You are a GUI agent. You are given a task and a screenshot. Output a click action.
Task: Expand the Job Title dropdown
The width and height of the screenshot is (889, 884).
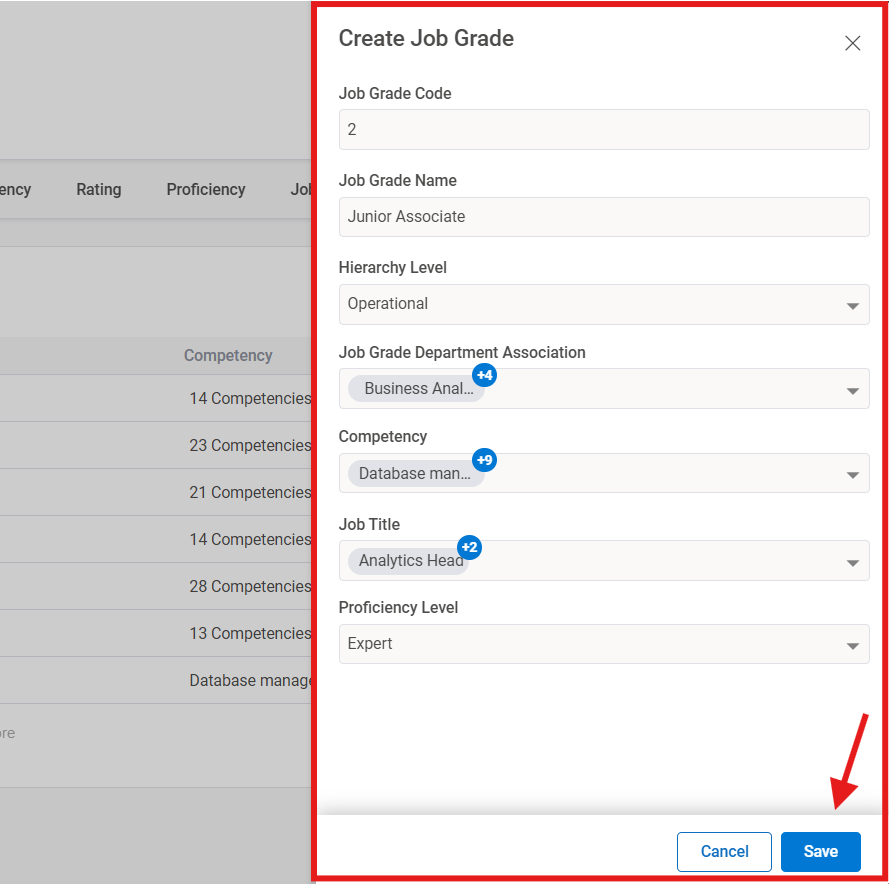click(x=852, y=560)
